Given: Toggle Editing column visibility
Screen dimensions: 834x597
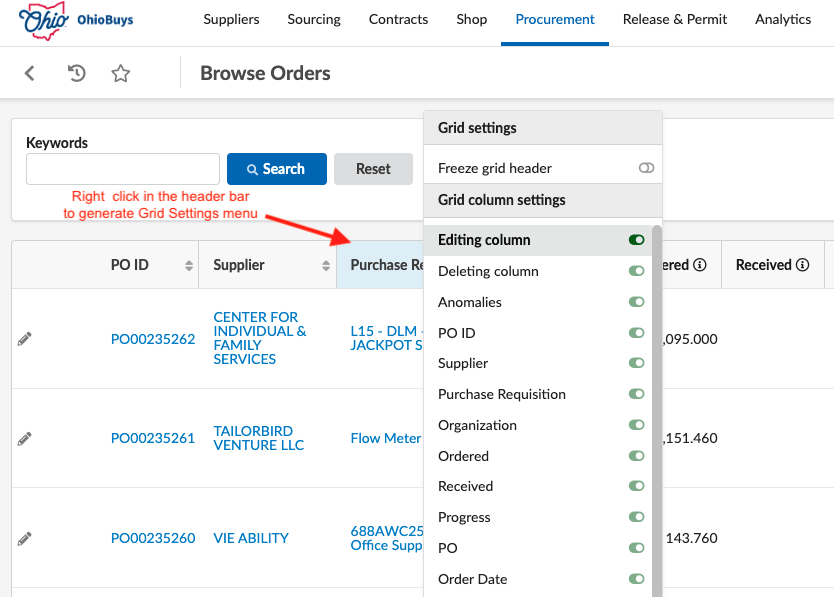Looking at the screenshot, I should (x=636, y=240).
